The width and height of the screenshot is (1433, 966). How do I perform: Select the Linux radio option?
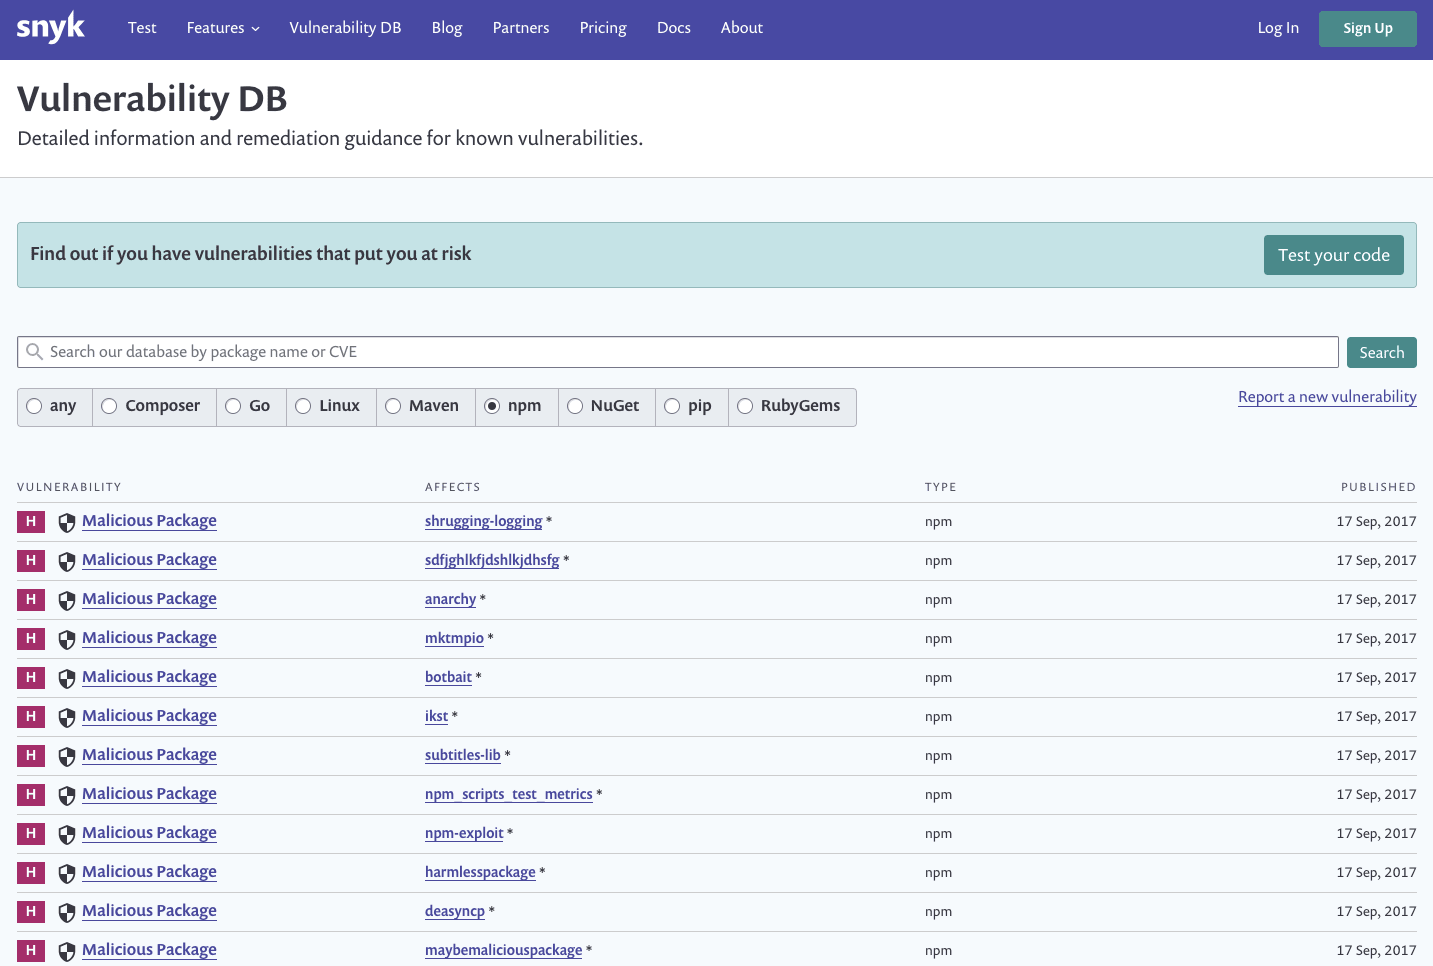(303, 406)
